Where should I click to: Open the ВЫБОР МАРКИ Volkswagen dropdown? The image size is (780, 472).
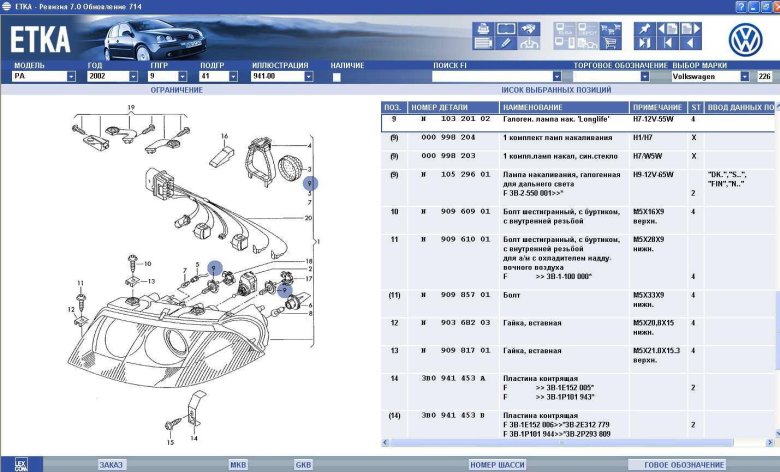pos(744,76)
